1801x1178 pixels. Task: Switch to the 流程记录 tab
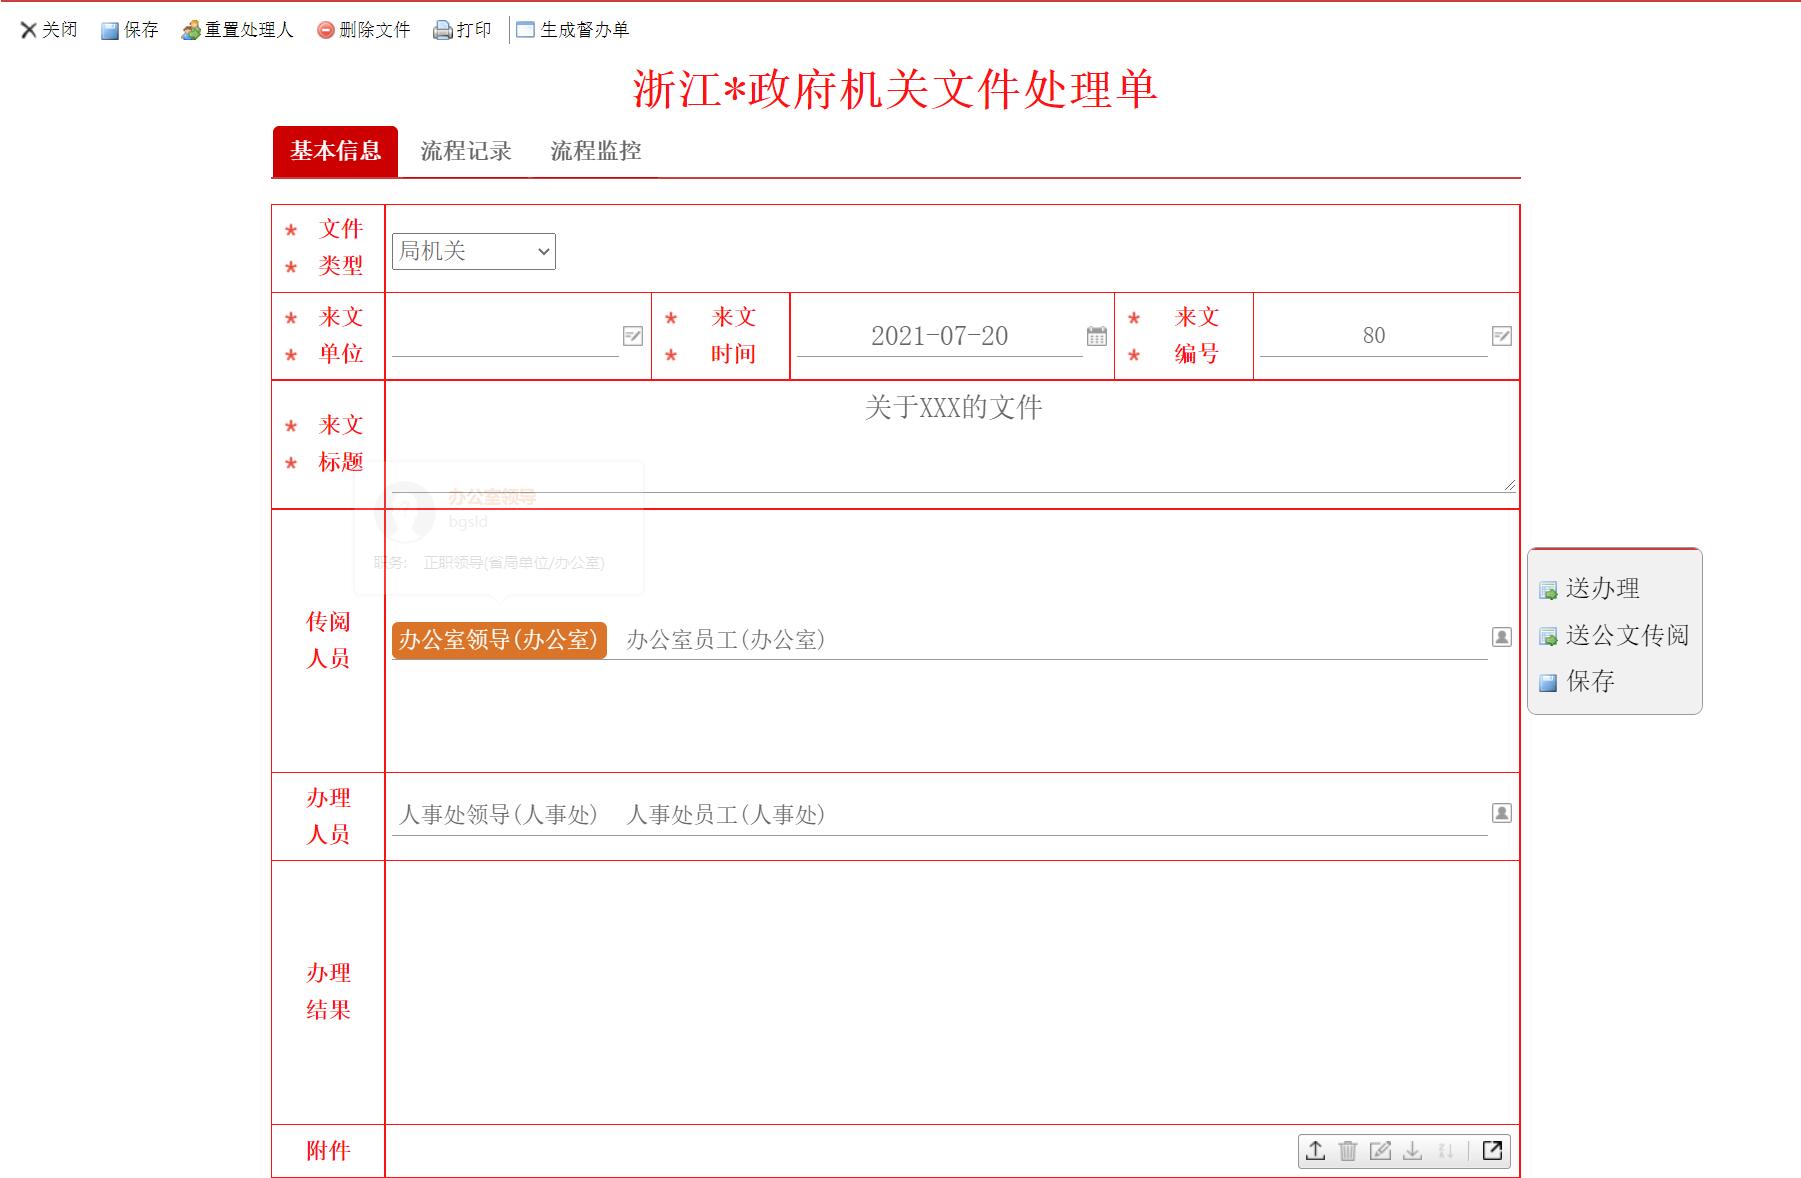coord(465,151)
